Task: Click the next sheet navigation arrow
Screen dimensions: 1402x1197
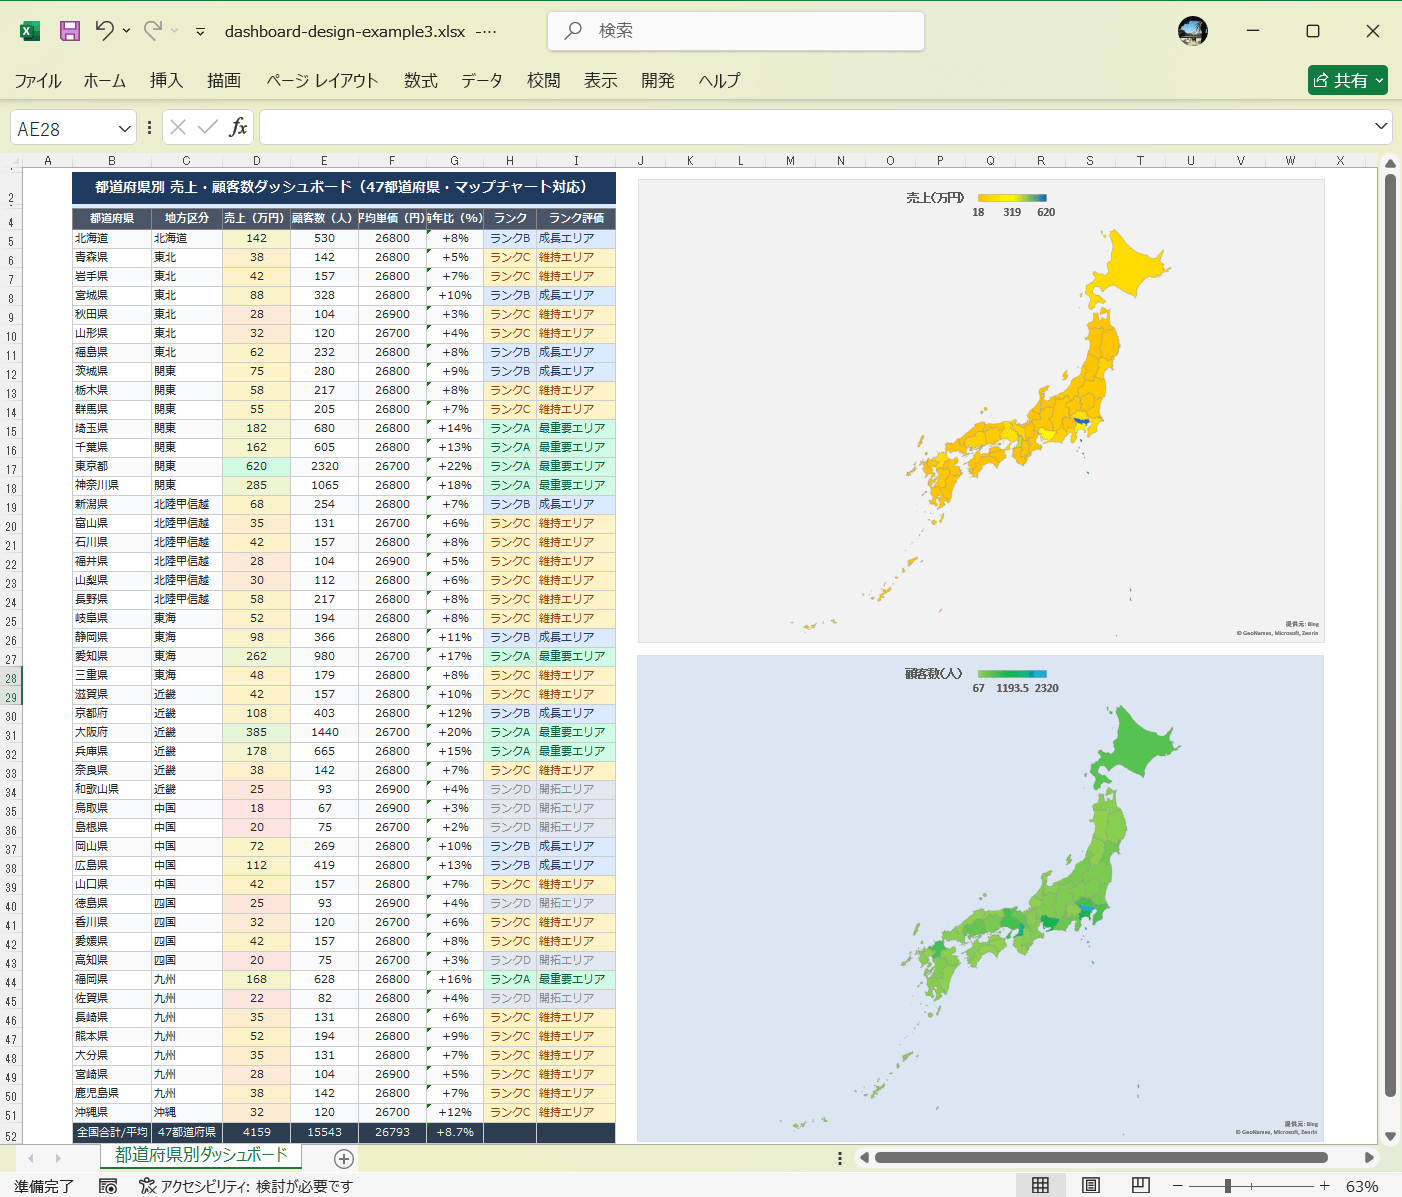Action: click(x=58, y=1158)
